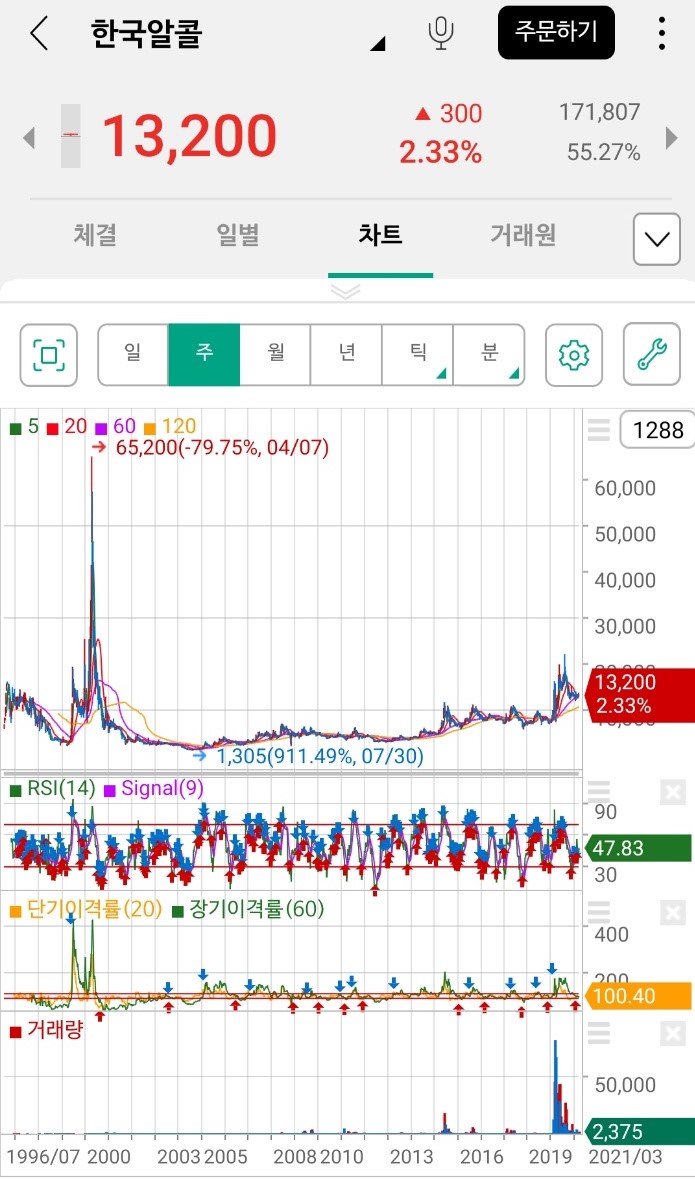This screenshot has width=695, height=1179.
Task: Tap the microphone voice search icon
Action: click(x=441, y=34)
